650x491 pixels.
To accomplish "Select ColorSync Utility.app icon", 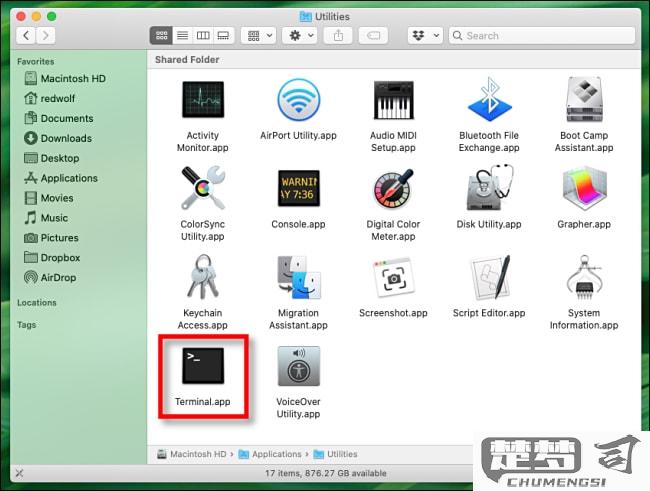I will click(x=203, y=188).
